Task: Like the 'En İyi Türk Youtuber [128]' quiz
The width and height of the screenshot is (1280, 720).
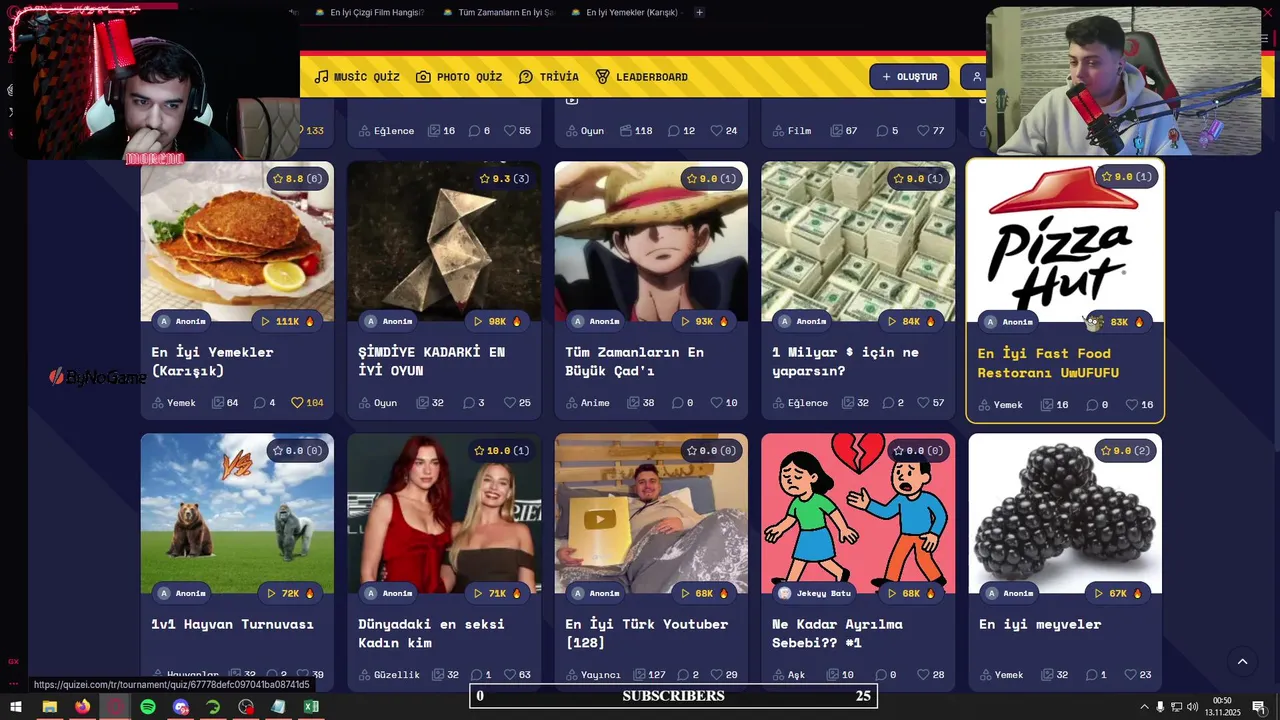Action: pyautogui.click(x=716, y=675)
